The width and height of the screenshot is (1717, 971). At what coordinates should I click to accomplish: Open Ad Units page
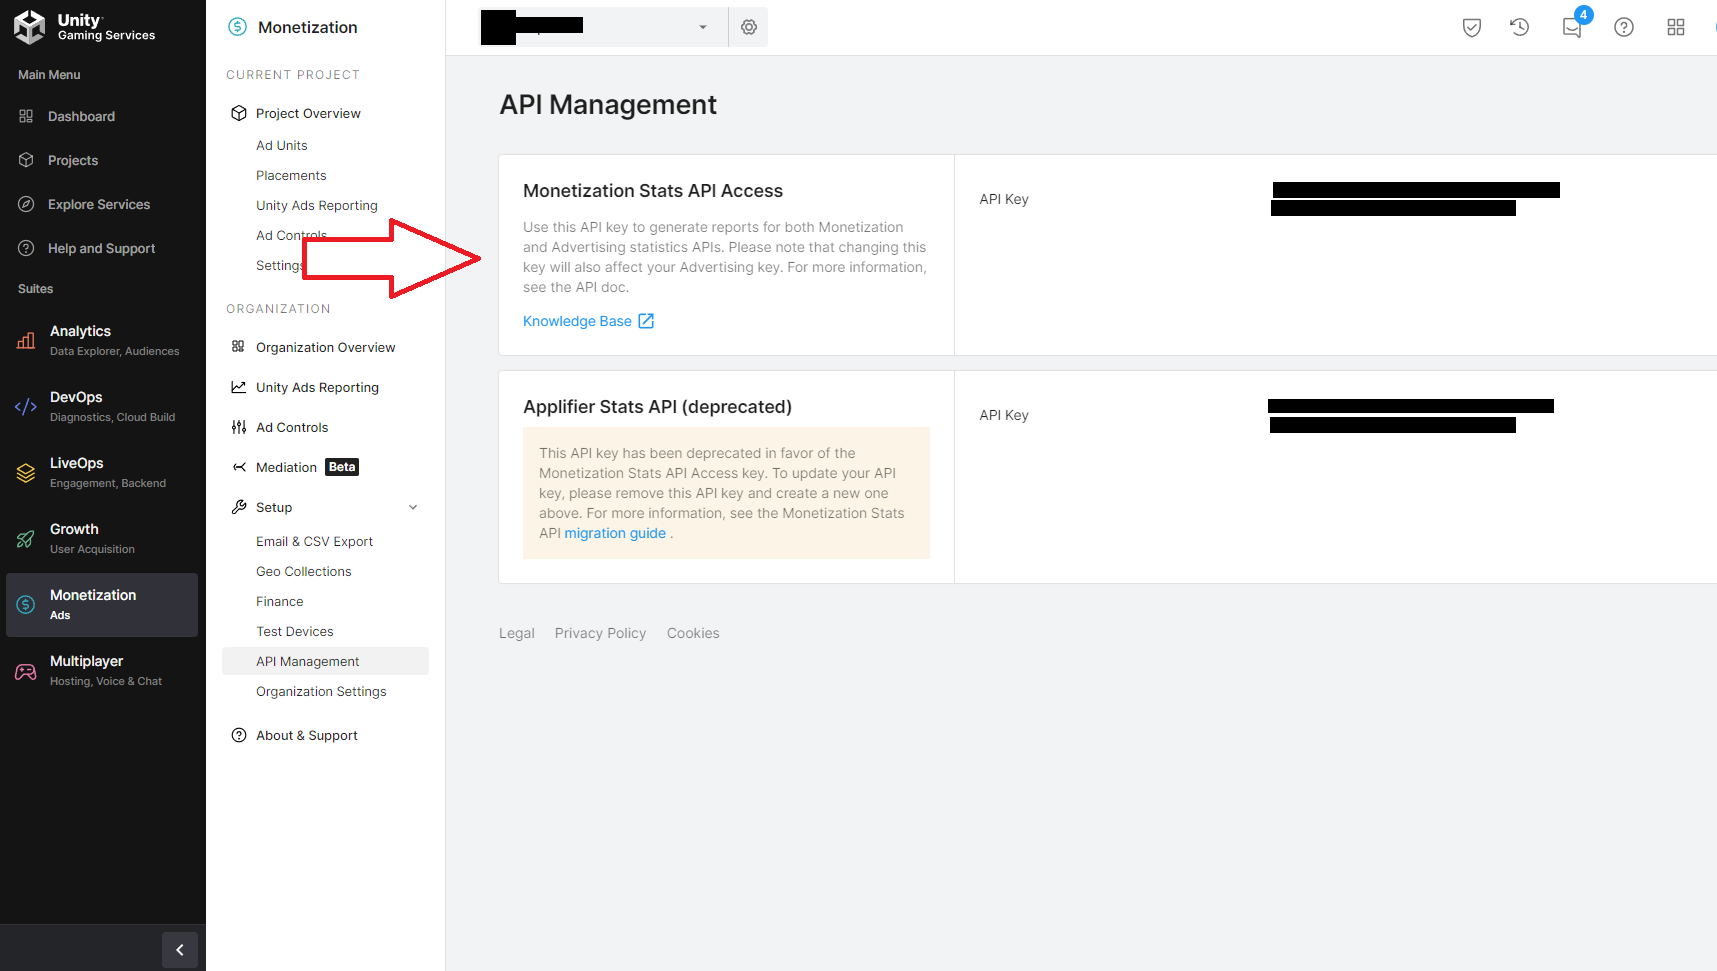[282, 145]
